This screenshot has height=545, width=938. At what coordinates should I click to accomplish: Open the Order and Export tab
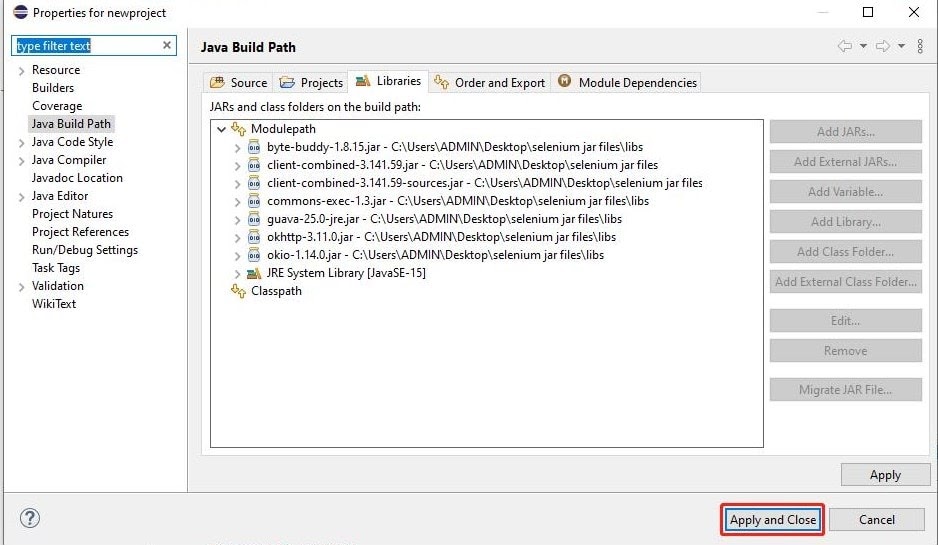[x=489, y=83]
